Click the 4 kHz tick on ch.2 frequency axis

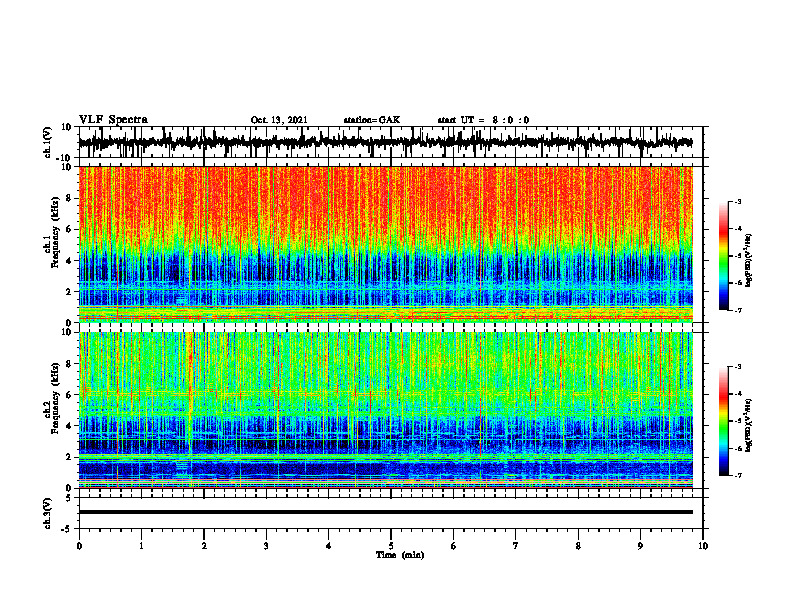pos(69,426)
